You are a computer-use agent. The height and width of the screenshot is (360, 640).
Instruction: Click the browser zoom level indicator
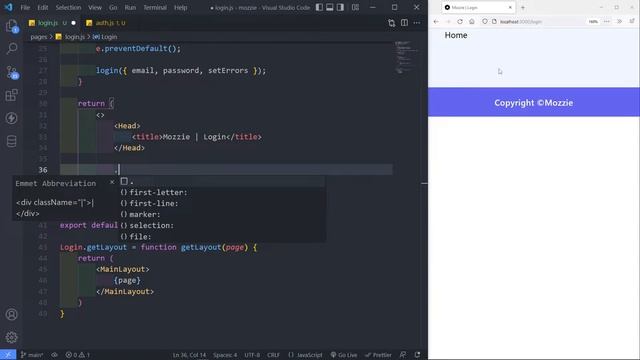pos(593,21)
